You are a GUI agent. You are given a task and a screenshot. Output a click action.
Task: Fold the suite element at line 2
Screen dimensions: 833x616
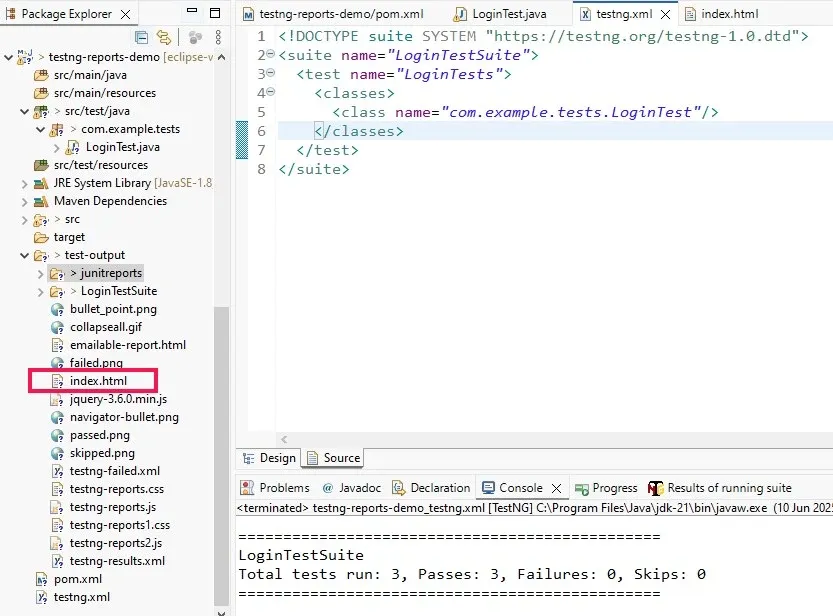click(x=270, y=54)
